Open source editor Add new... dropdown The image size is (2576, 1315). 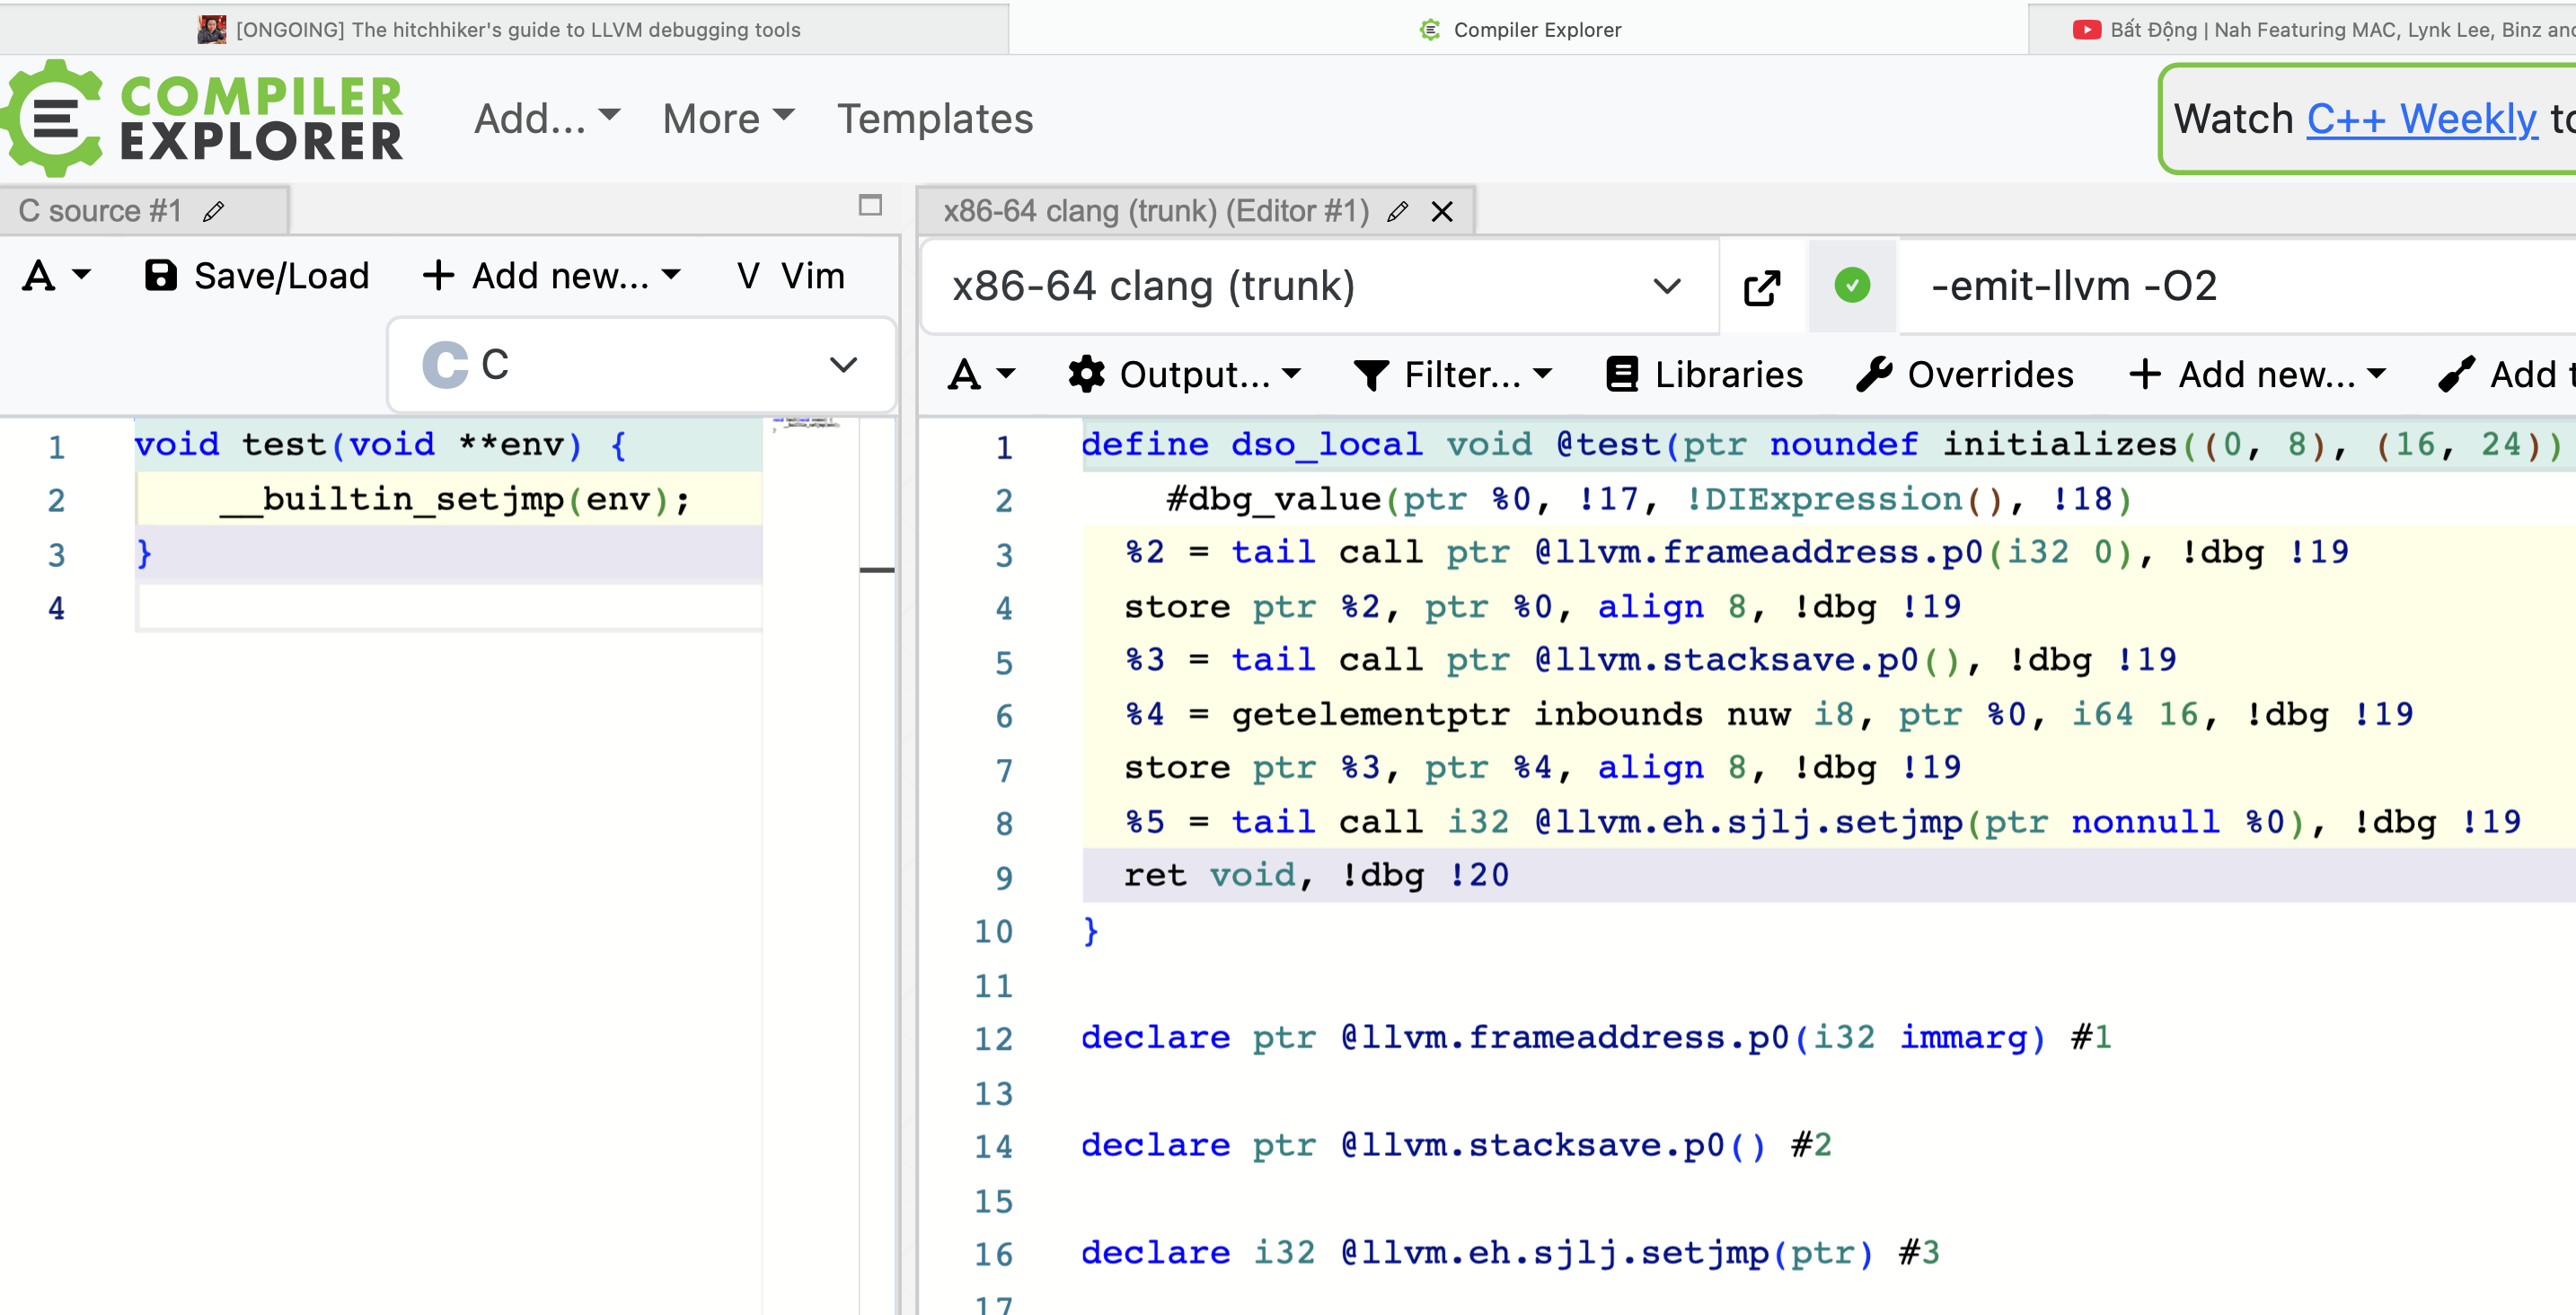coord(551,275)
